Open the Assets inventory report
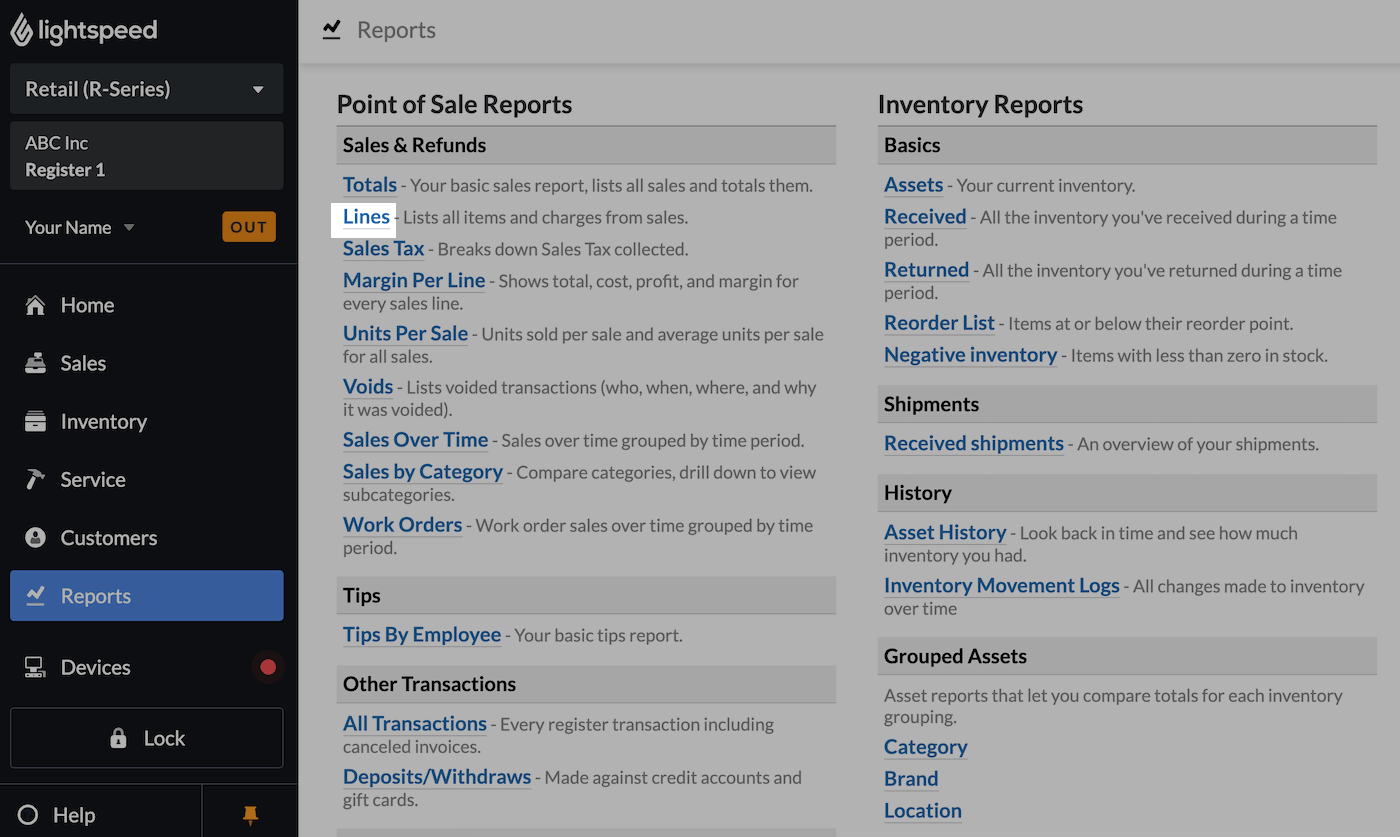 pyautogui.click(x=914, y=185)
